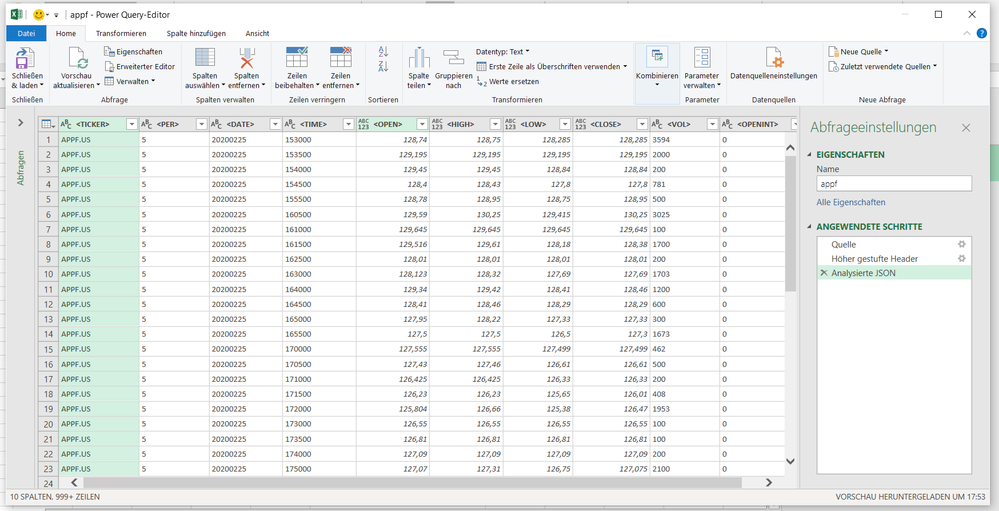Open the <TICKER> column filter dropdown
This screenshot has height=511, width=999.
click(131, 124)
